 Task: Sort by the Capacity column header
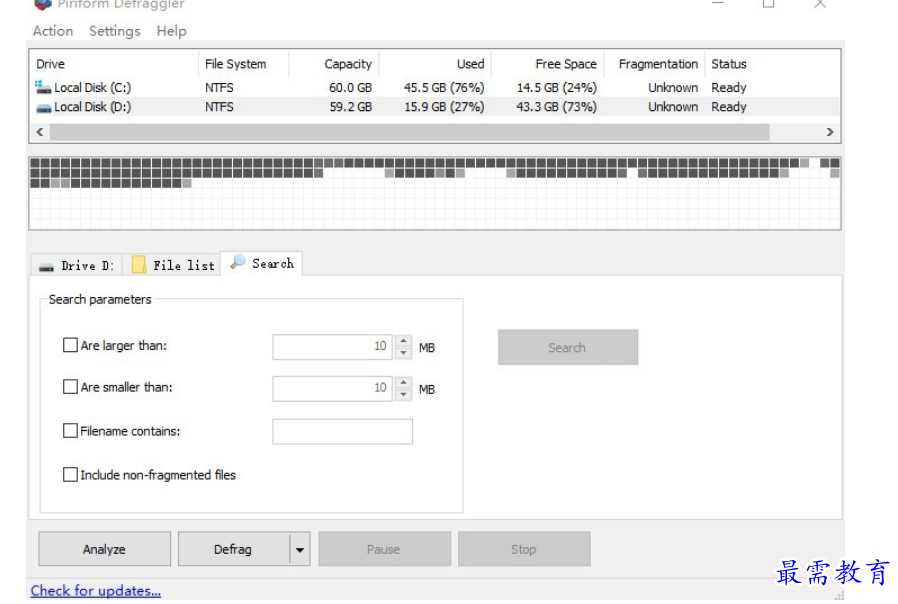[333, 64]
